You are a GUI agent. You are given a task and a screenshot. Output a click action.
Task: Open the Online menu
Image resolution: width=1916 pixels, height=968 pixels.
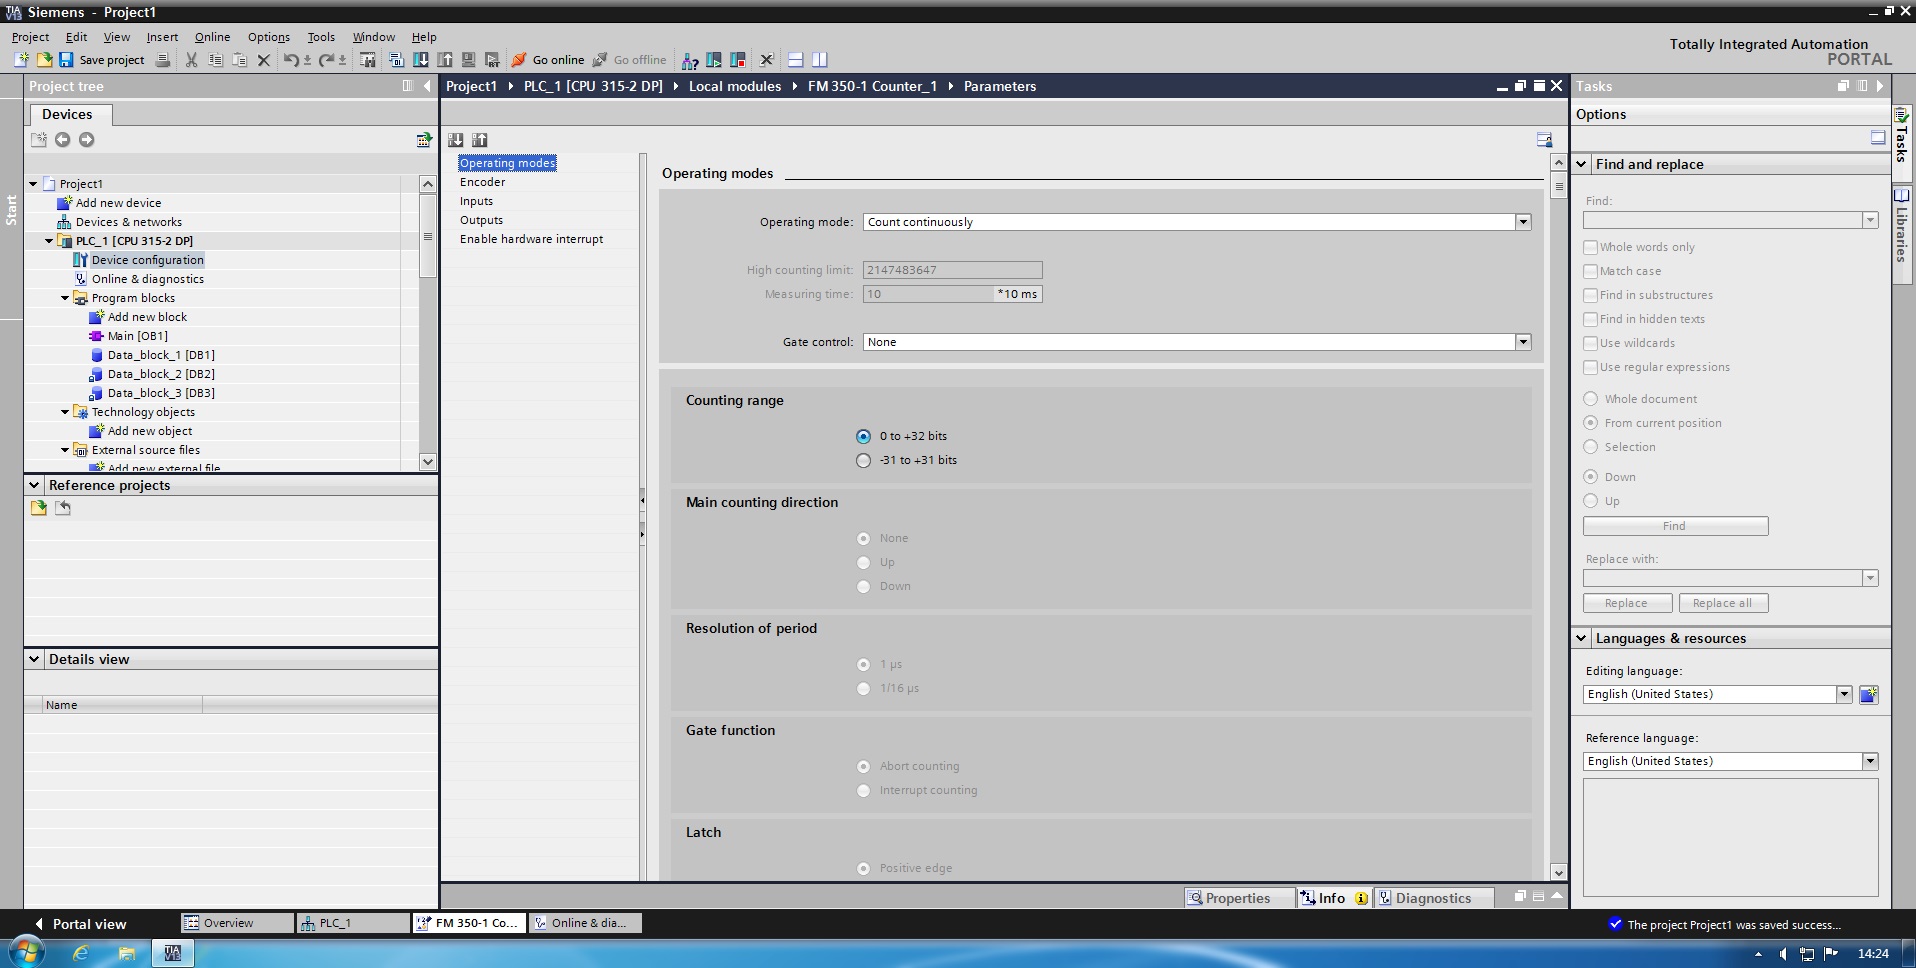coord(212,37)
